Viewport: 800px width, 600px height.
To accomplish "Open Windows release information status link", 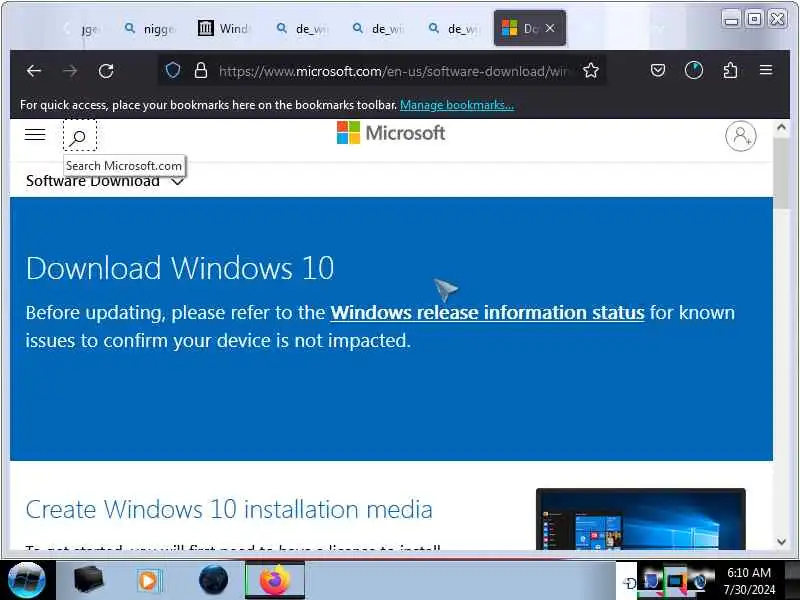I will [487, 312].
